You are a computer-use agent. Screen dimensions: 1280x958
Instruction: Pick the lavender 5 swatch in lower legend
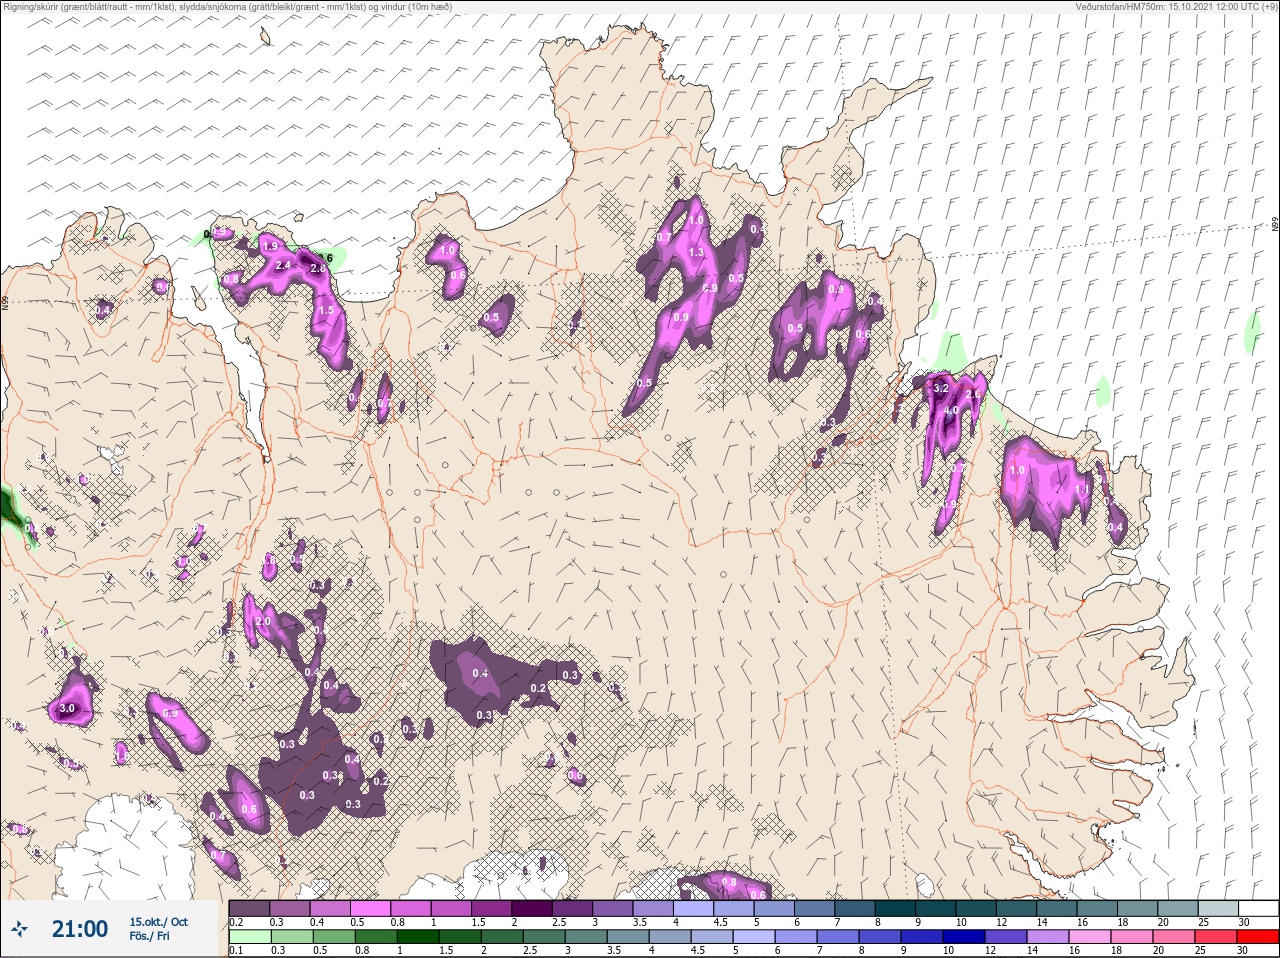coord(754,937)
